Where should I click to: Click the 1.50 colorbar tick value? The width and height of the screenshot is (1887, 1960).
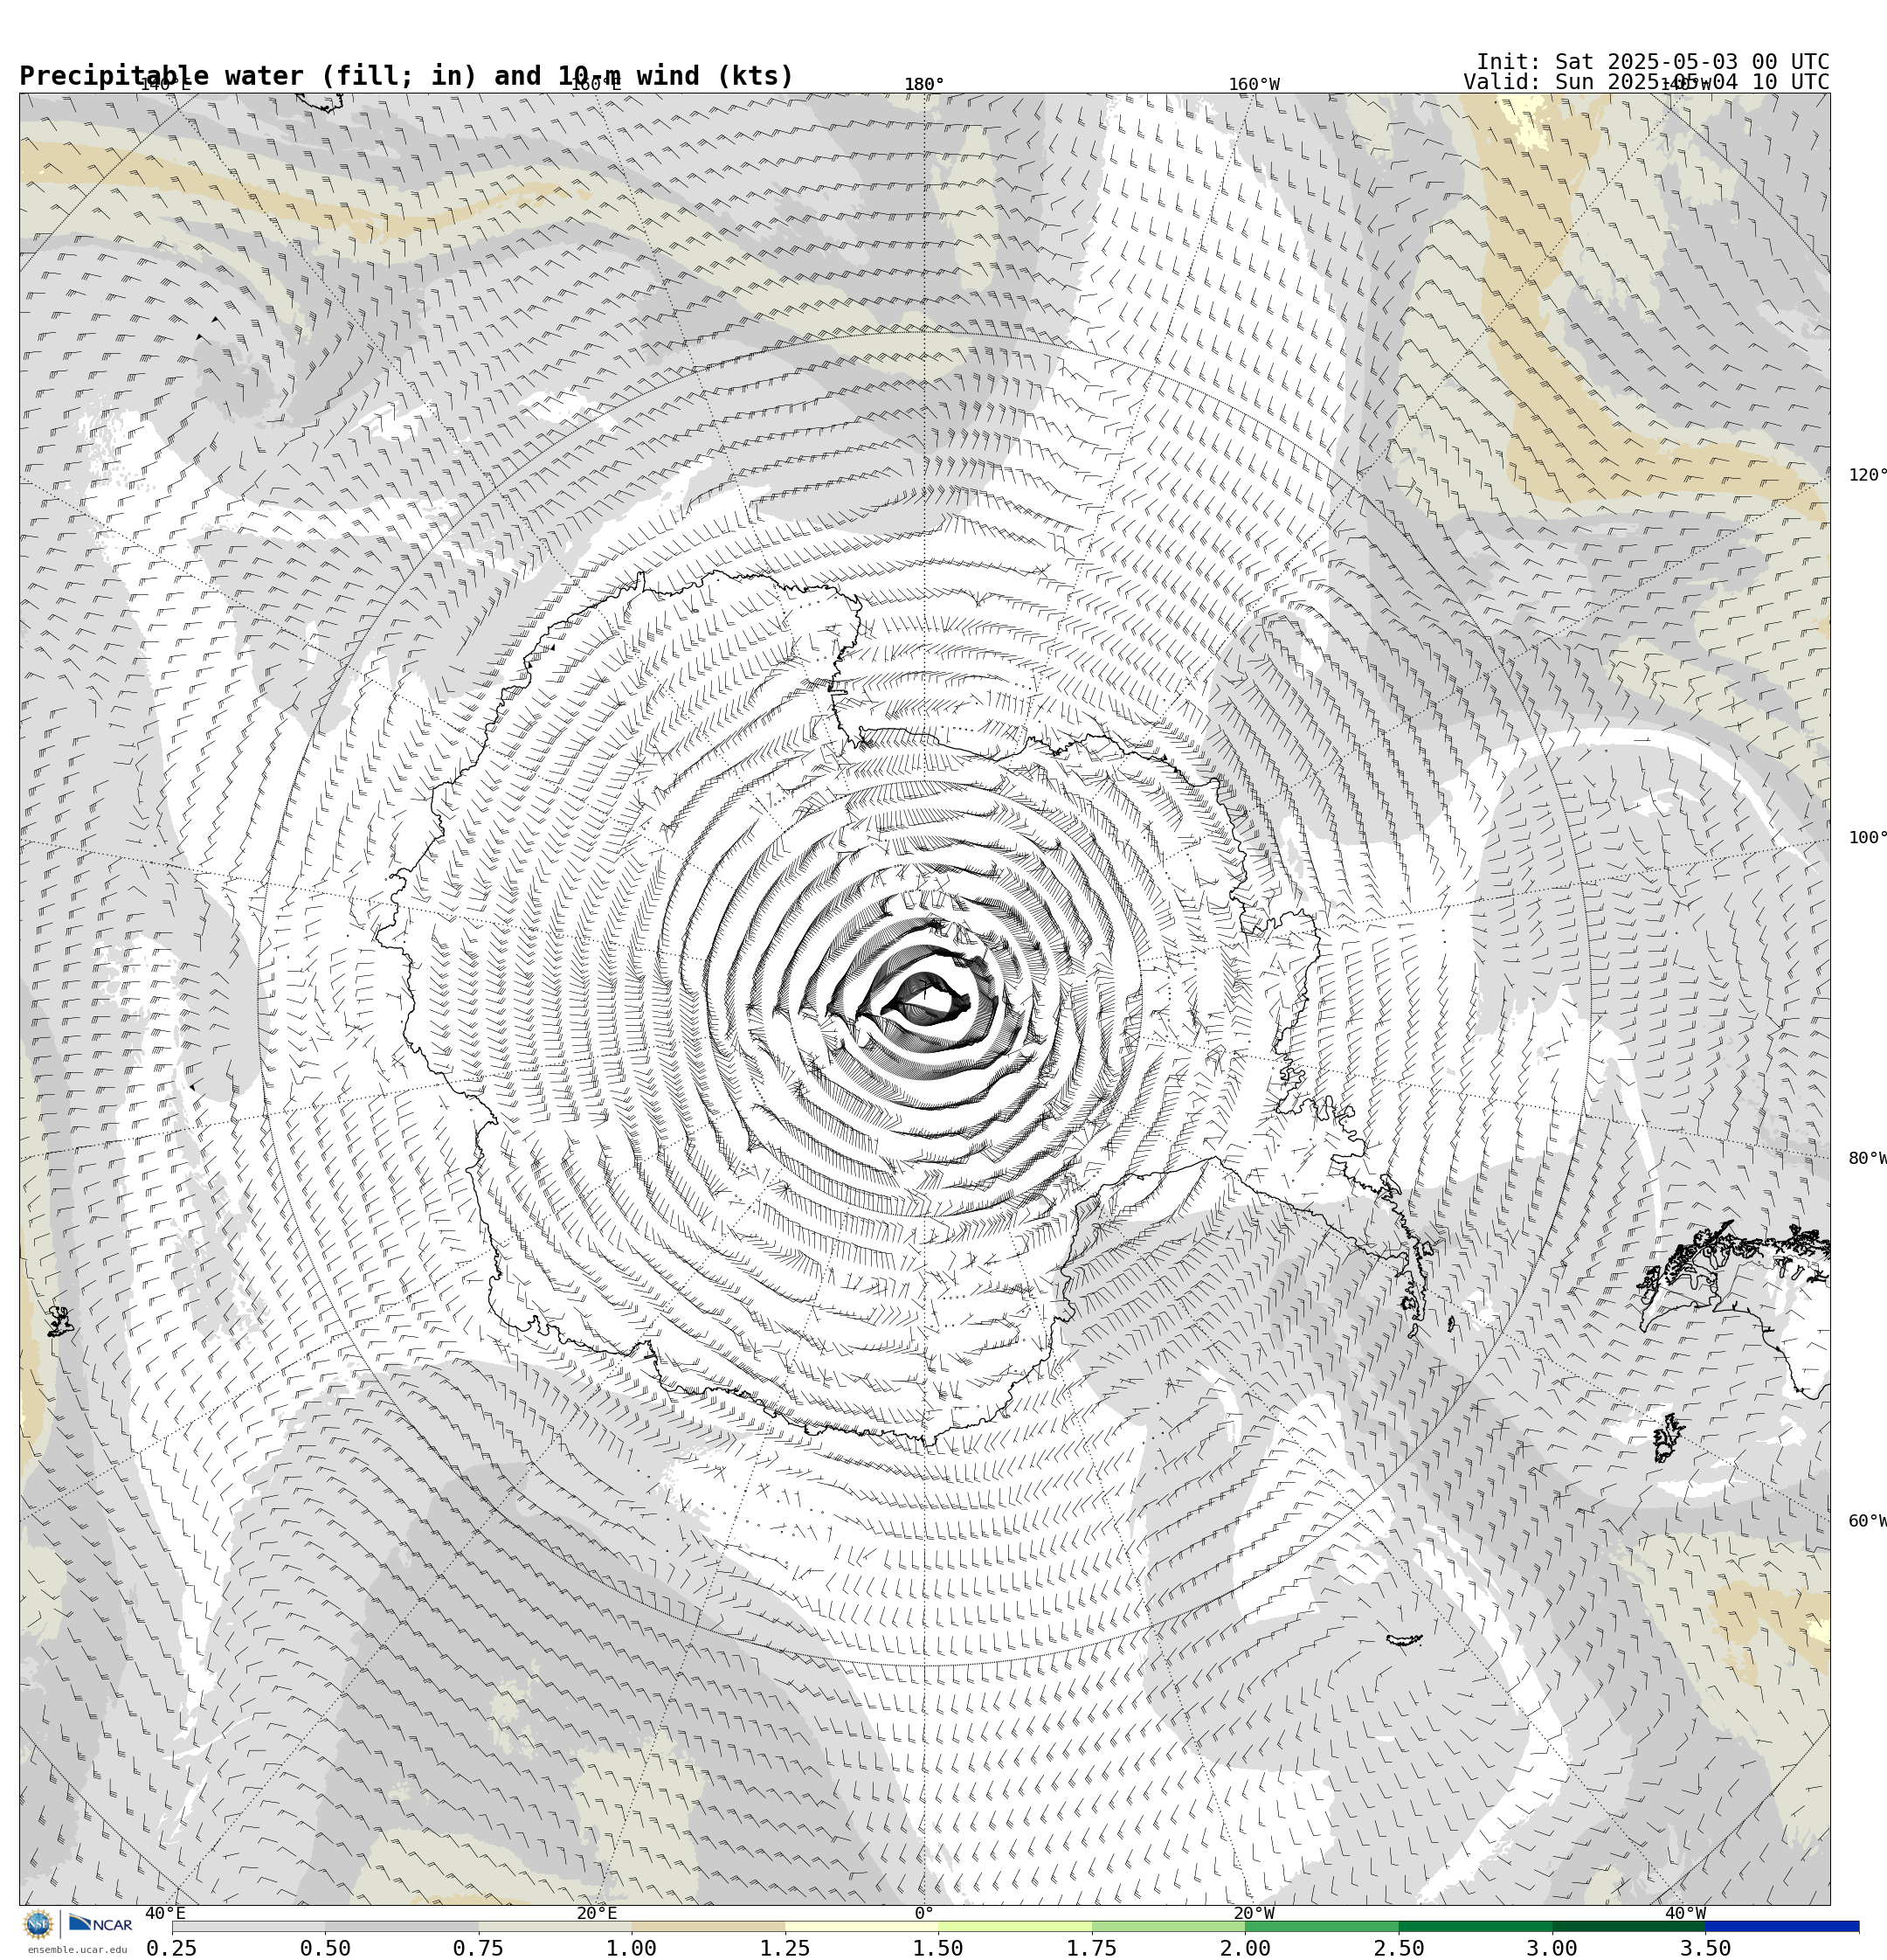[x=939, y=1948]
